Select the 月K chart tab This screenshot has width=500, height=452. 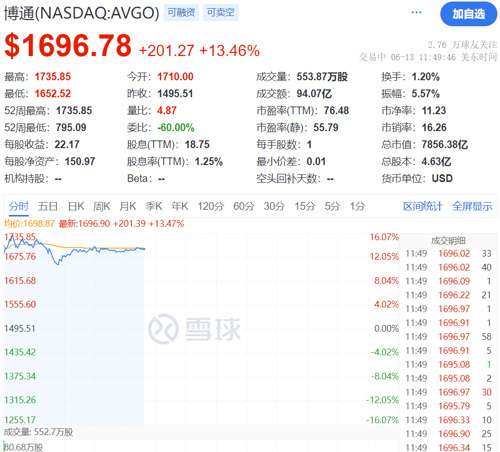(x=128, y=206)
